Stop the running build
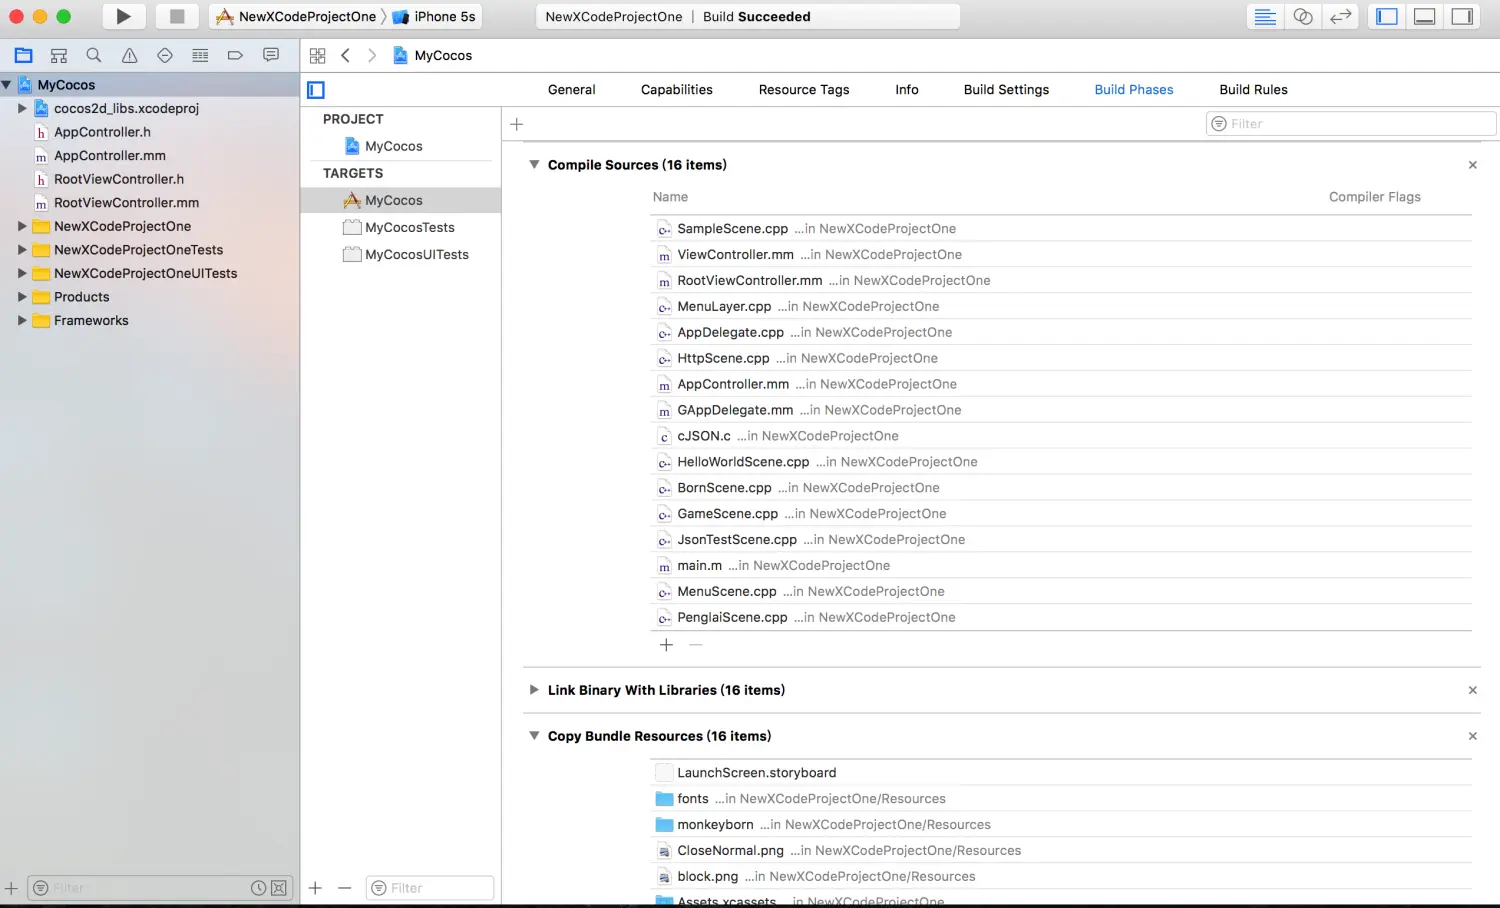Screen dimensions: 1500x908 coord(177,16)
